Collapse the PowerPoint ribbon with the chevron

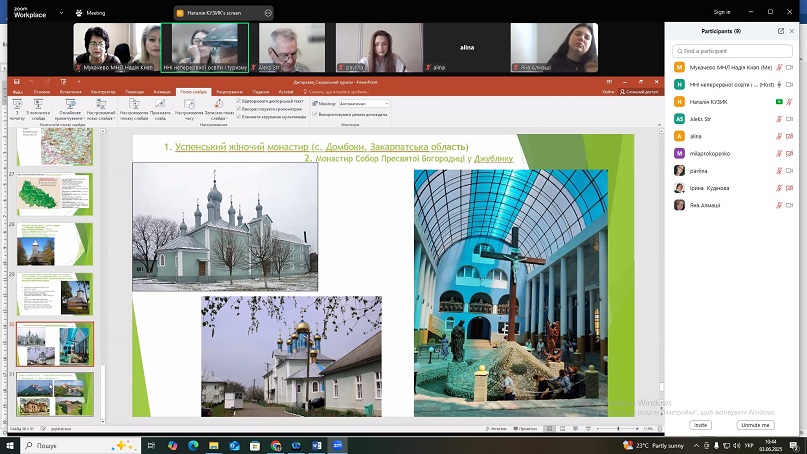659,125
